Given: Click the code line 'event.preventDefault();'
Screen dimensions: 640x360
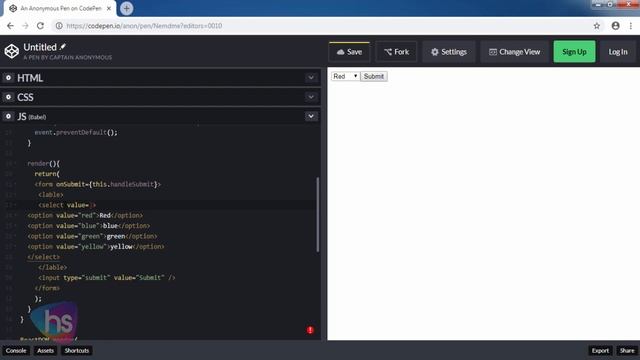Looking at the screenshot, I should (76, 132).
